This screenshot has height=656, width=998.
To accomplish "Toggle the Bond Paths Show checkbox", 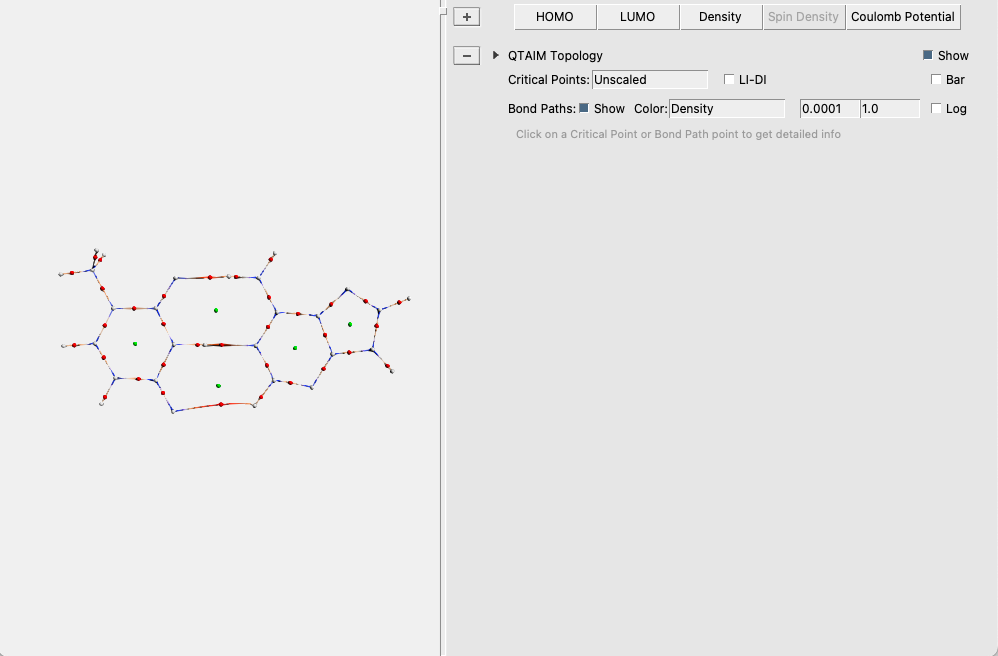I will click(x=585, y=108).
